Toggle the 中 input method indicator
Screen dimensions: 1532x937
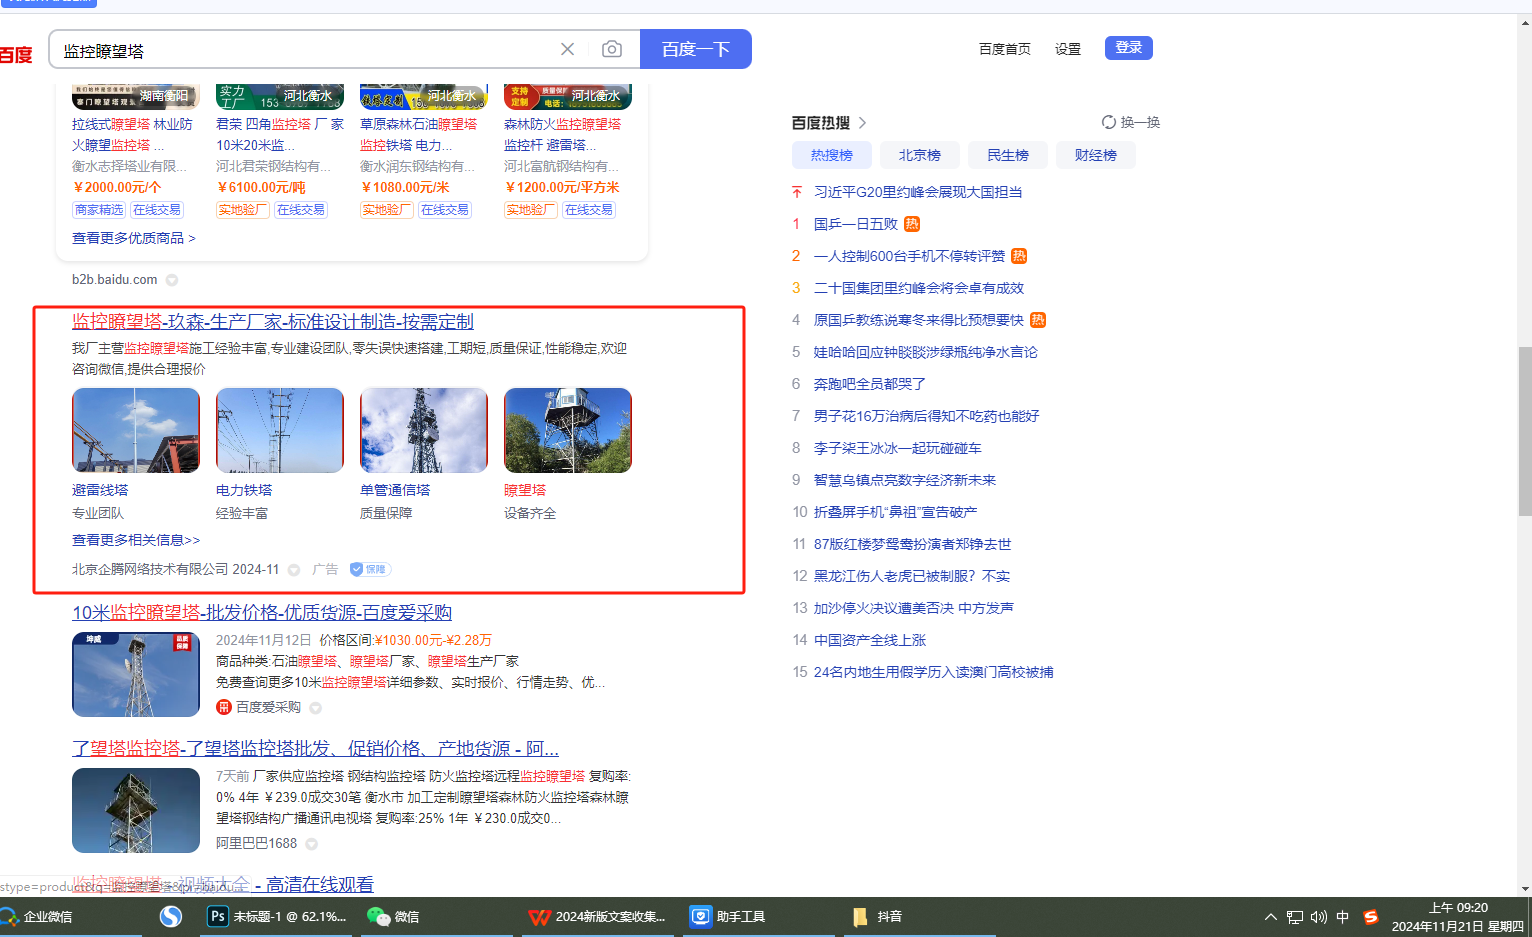click(x=1343, y=917)
